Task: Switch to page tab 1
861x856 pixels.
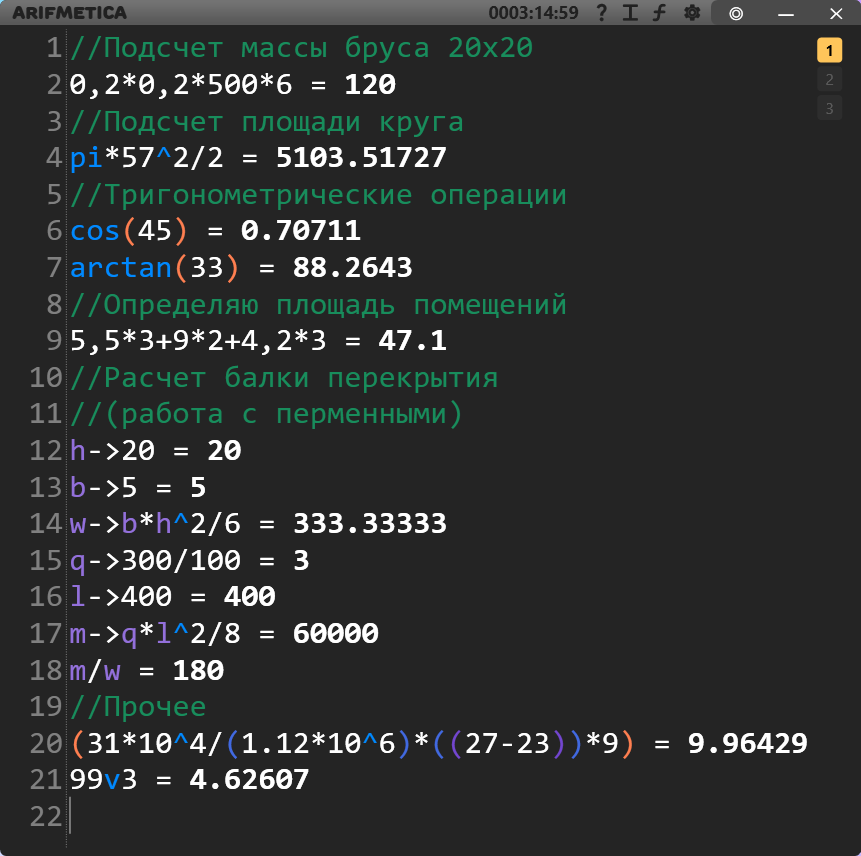Action: click(x=829, y=51)
